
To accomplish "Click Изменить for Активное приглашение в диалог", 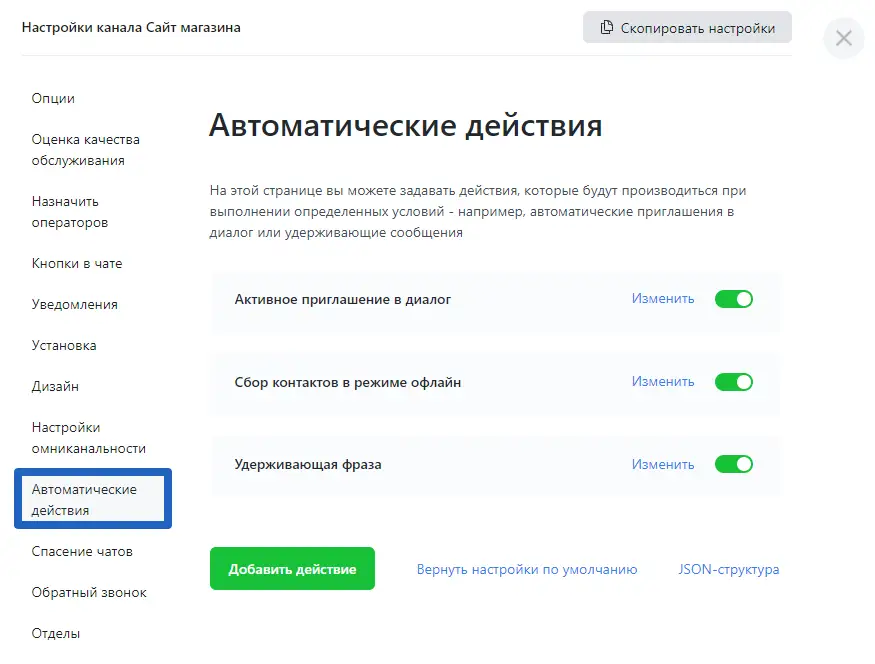I will coord(662,299).
